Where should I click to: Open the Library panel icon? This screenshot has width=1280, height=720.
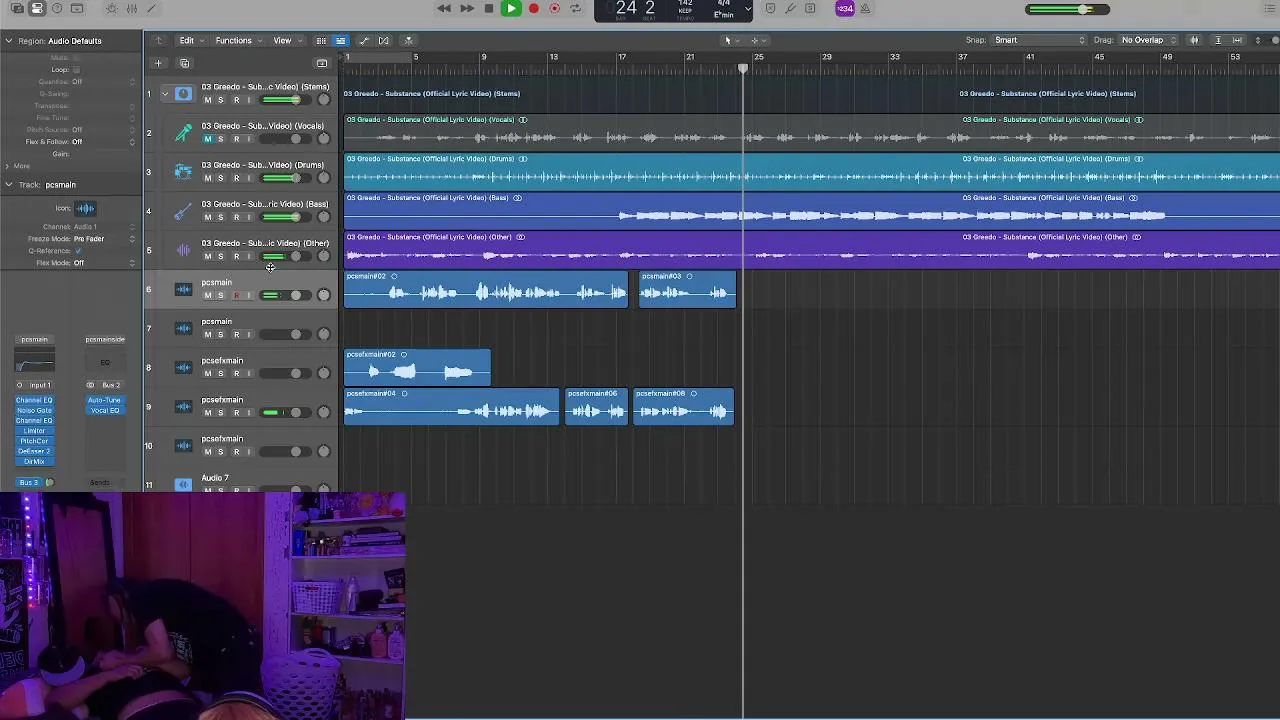[x=17, y=9]
